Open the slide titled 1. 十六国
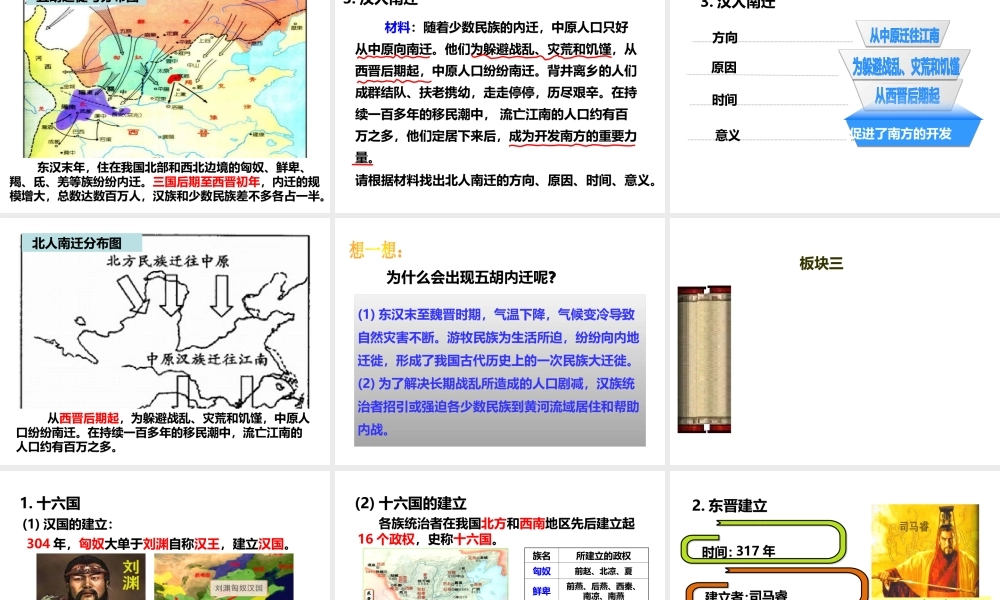 [x=165, y=536]
